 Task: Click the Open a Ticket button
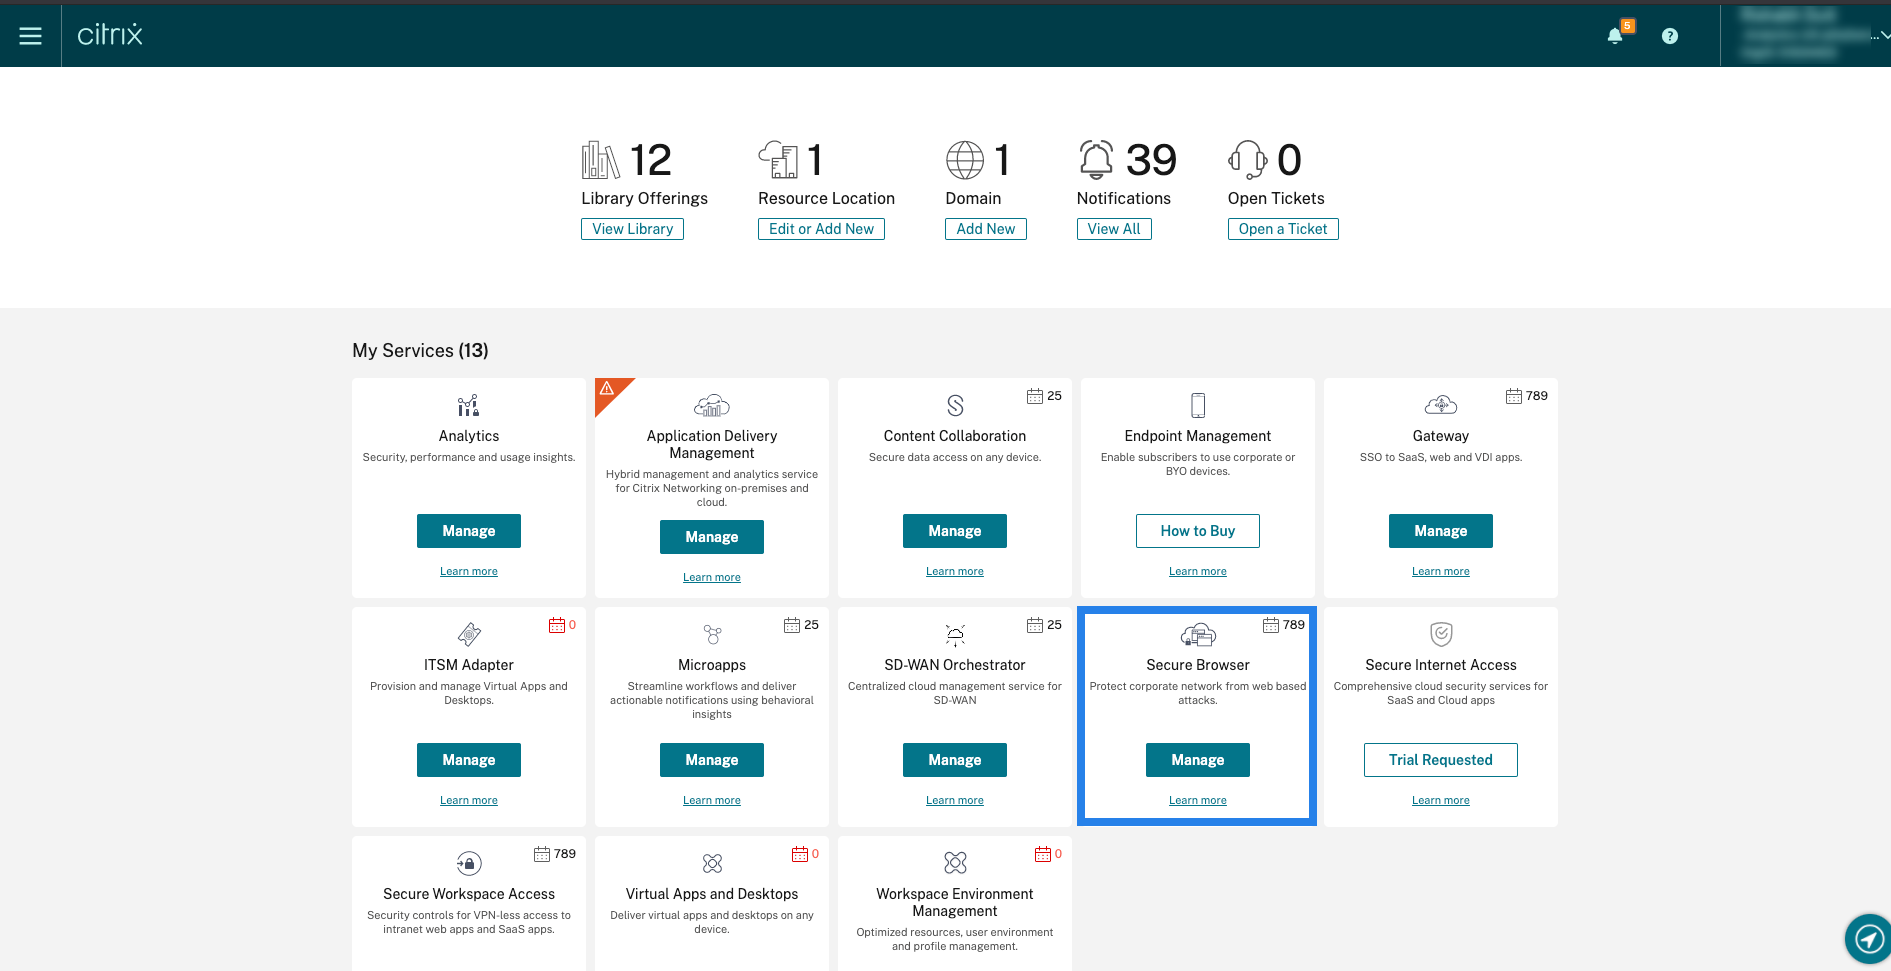[x=1283, y=229]
